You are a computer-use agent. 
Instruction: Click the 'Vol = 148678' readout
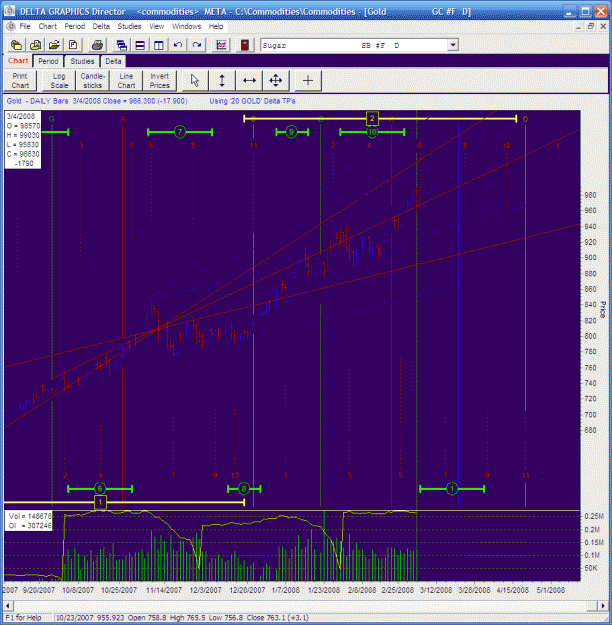pos(30,516)
